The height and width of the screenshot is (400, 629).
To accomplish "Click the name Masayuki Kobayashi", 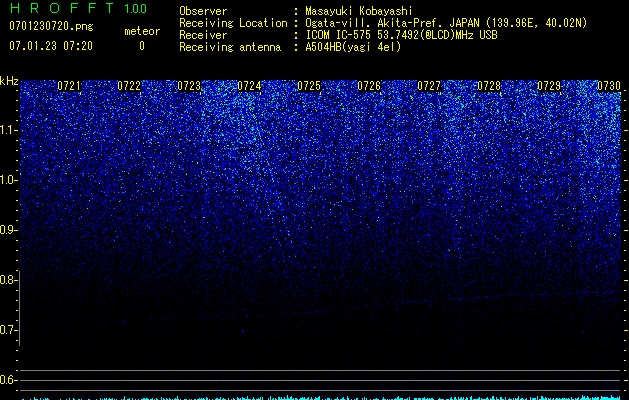I will click(x=359, y=11).
